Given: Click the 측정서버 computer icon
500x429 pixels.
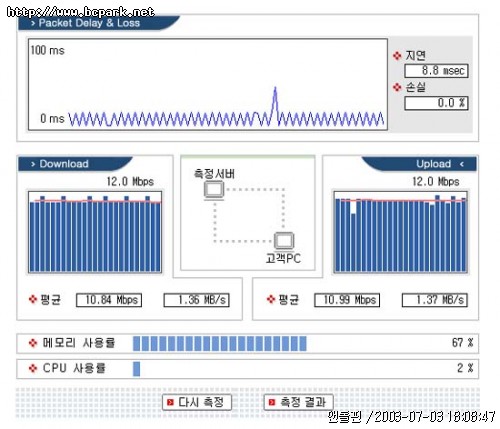Looking at the screenshot, I should click(x=214, y=190).
